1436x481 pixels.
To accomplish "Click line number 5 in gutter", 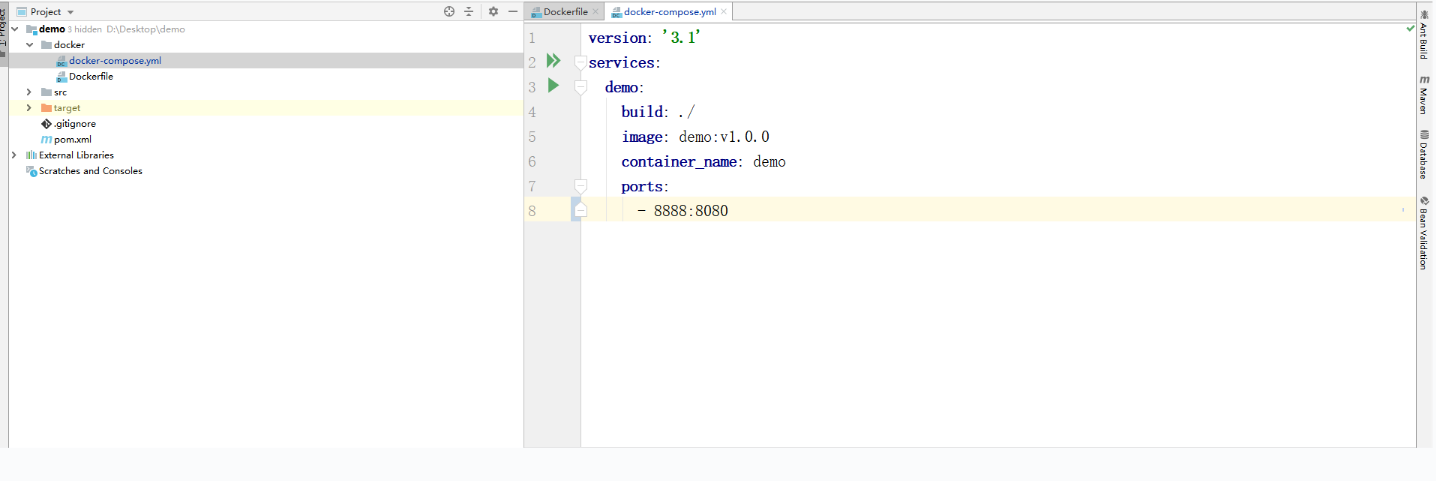I will pos(532,137).
